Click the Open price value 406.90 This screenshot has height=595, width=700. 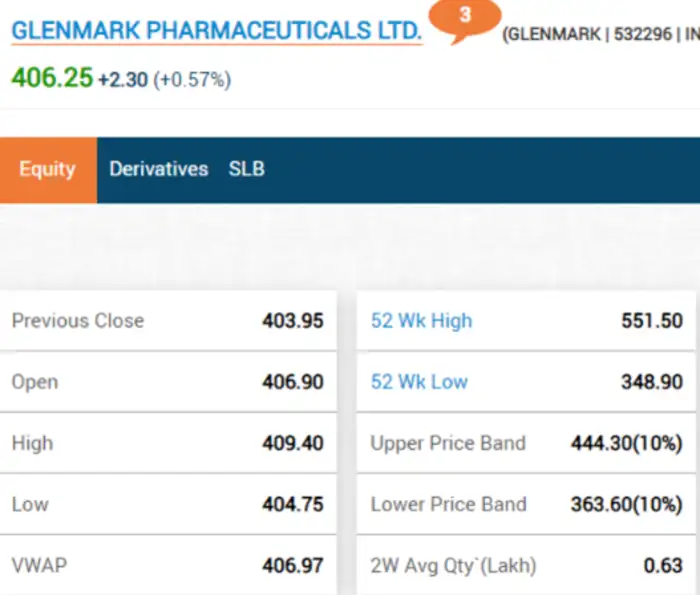[x=293, y=382]
